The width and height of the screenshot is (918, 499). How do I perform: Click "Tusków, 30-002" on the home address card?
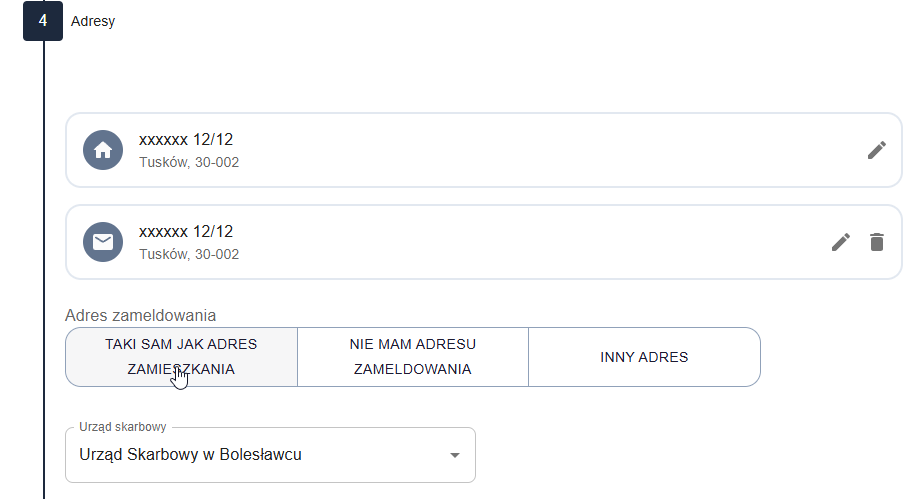[x=189, y=162]
